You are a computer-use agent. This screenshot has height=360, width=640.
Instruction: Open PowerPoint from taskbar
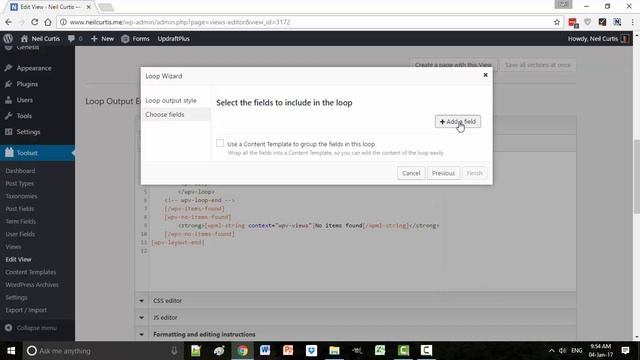288,351
